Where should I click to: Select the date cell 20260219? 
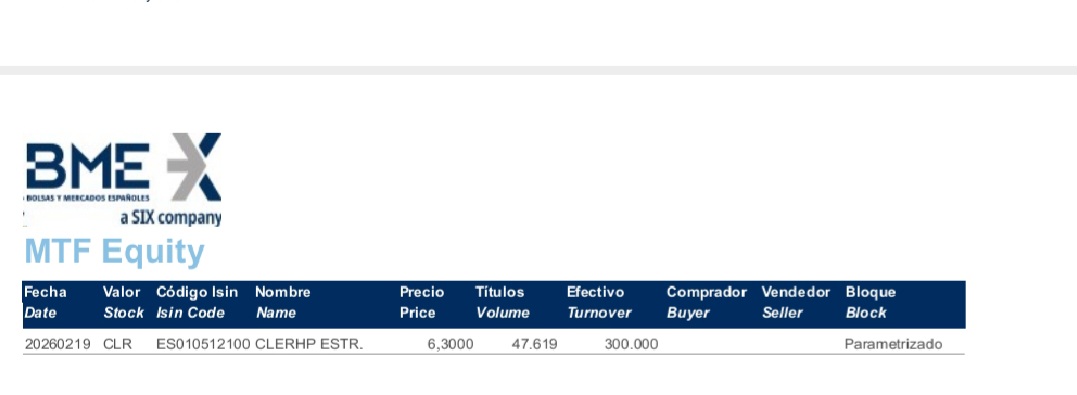[58, 344]
